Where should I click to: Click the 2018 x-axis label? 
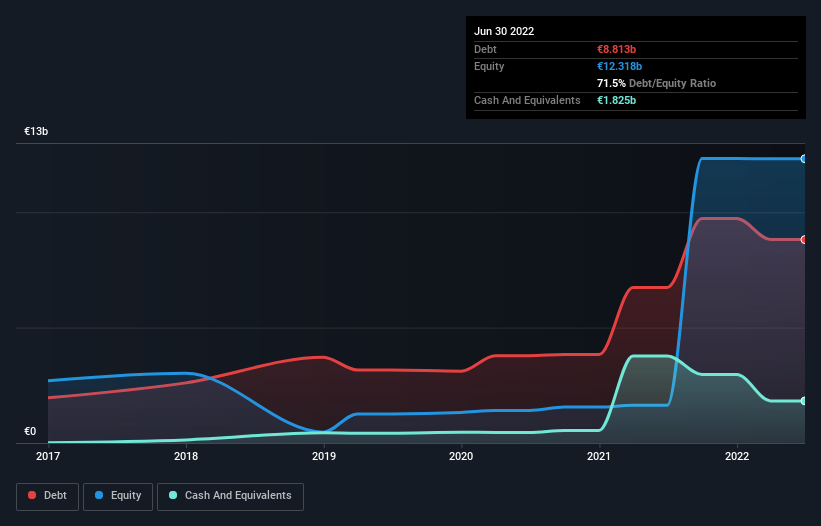[186, 456]
